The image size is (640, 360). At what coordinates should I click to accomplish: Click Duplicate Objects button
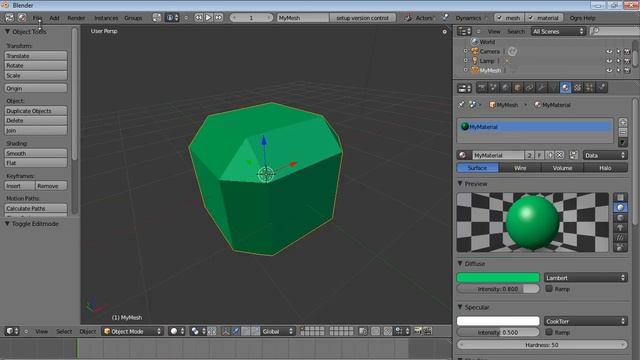point(36,111)
